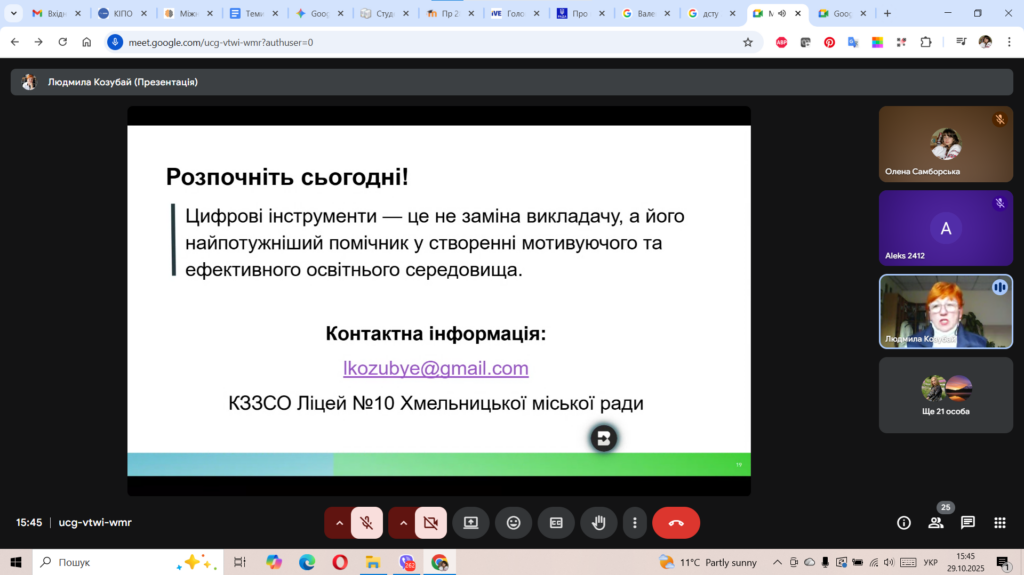This screenshot has width=1024, height=575.
Task: Open the meeting details info icon
Action: point(903,522)
